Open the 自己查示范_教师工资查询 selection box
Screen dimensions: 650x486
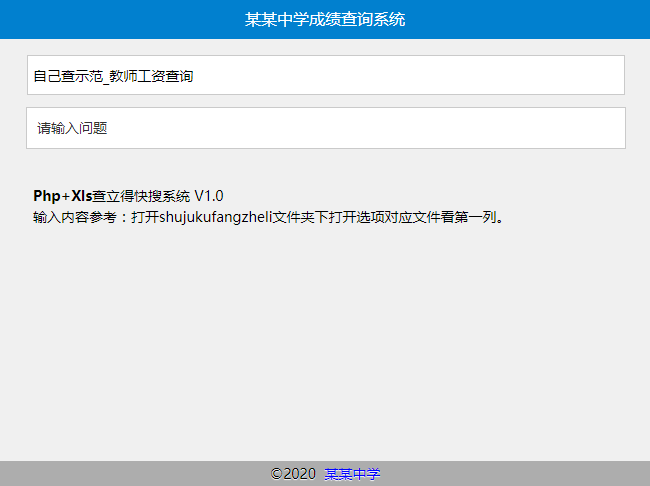pos(325,75)
